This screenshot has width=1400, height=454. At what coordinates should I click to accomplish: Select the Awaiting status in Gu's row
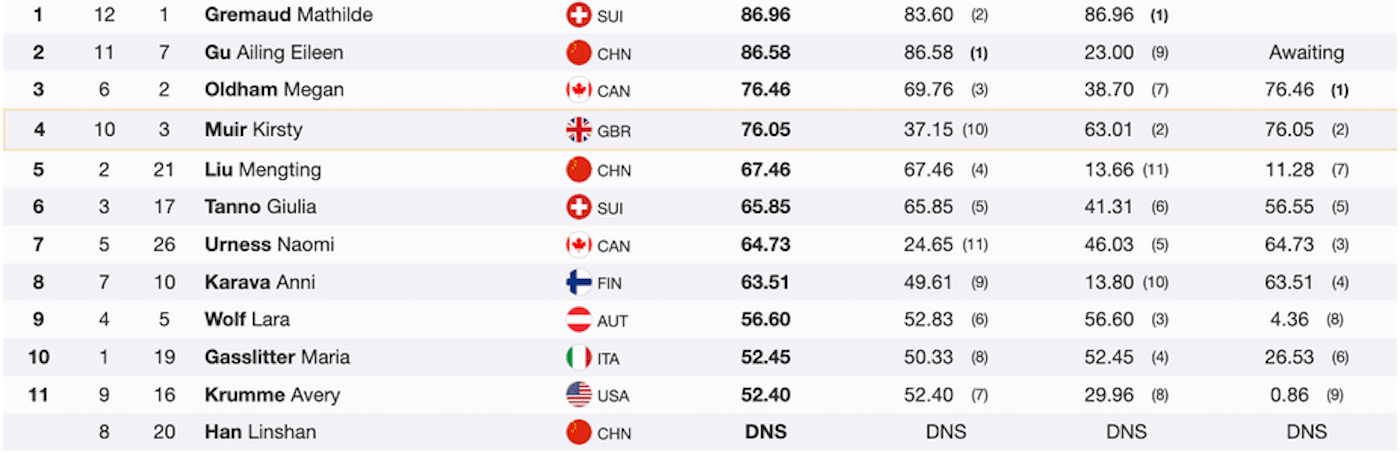point(1306,53)
